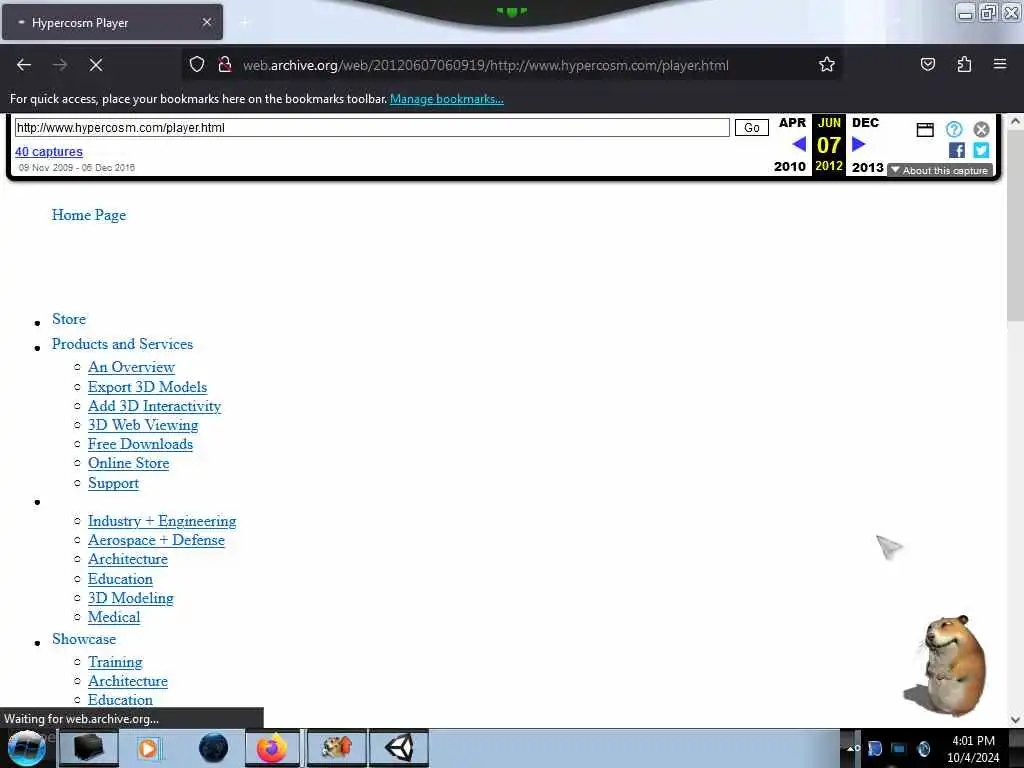This screenshot has width=1024, height=768.
Task: Open the Home Page link
Action: pos(89,215)
